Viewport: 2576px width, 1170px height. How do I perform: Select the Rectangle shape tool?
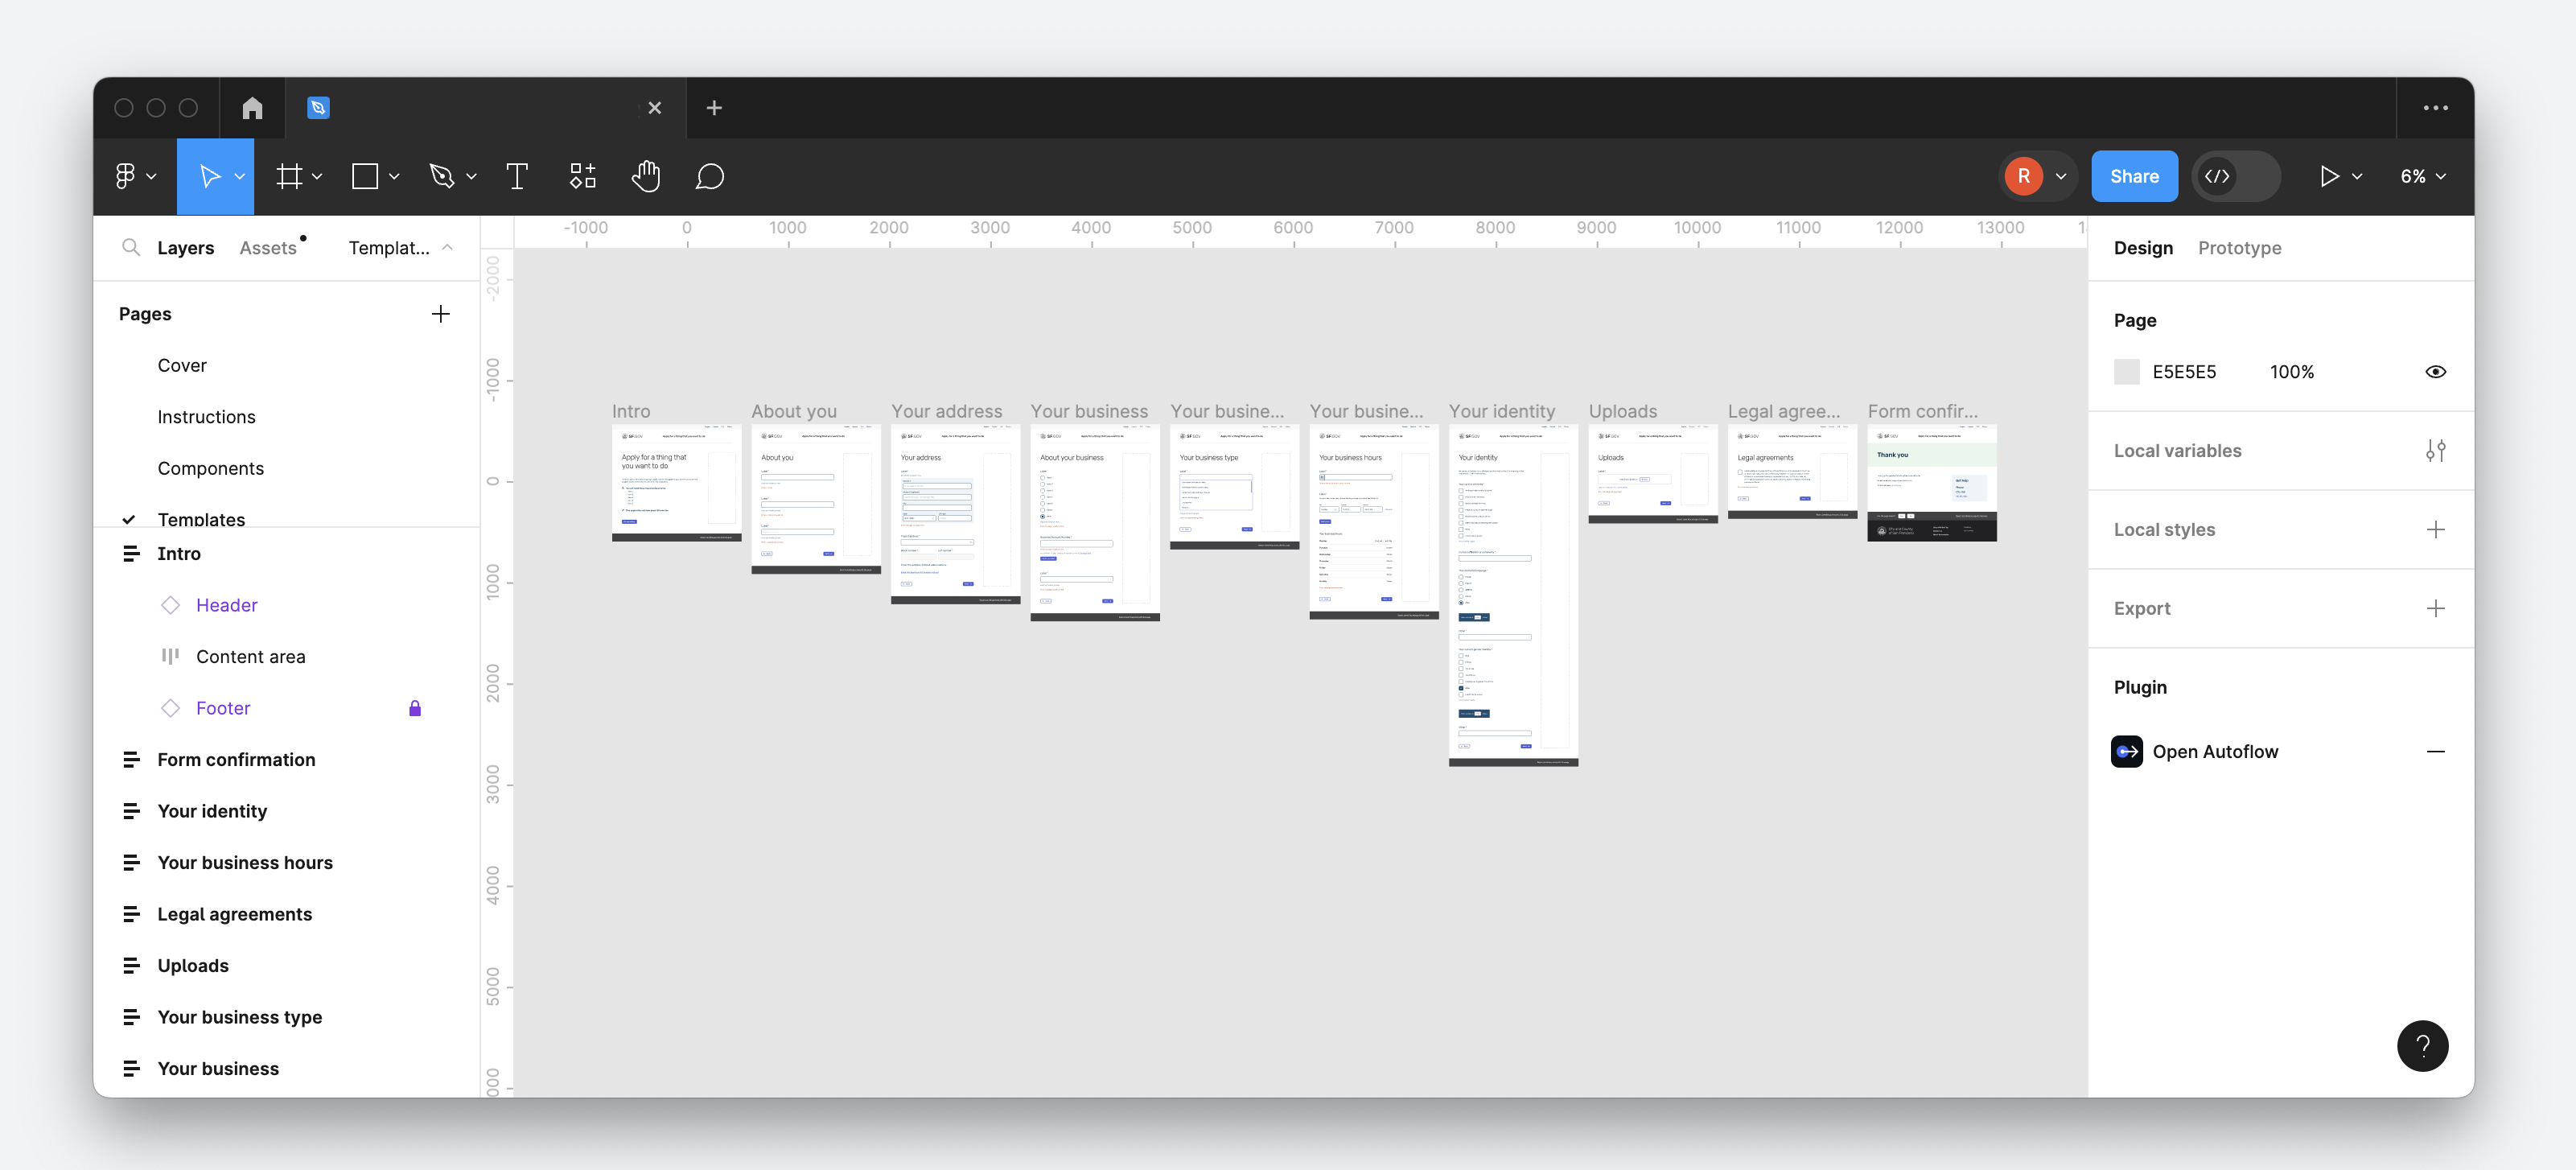coord(366,176)
